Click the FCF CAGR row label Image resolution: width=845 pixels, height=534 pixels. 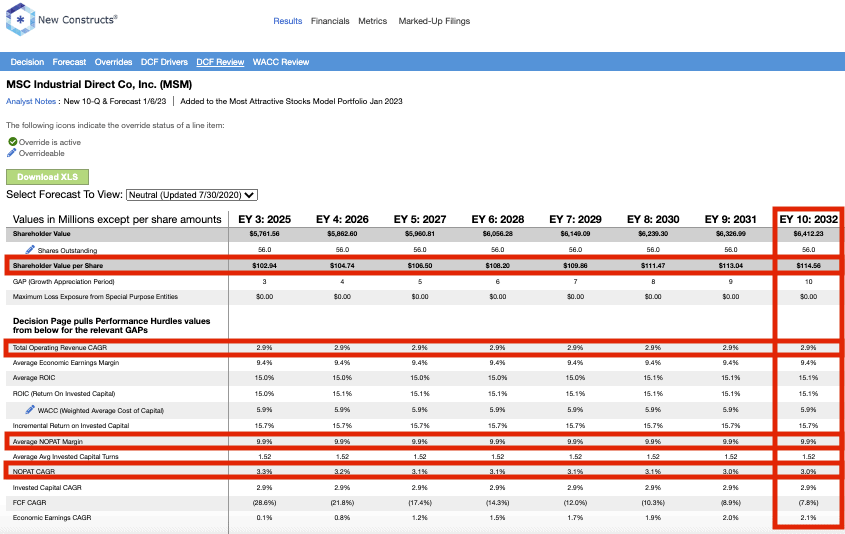click(x=30, y=503)
